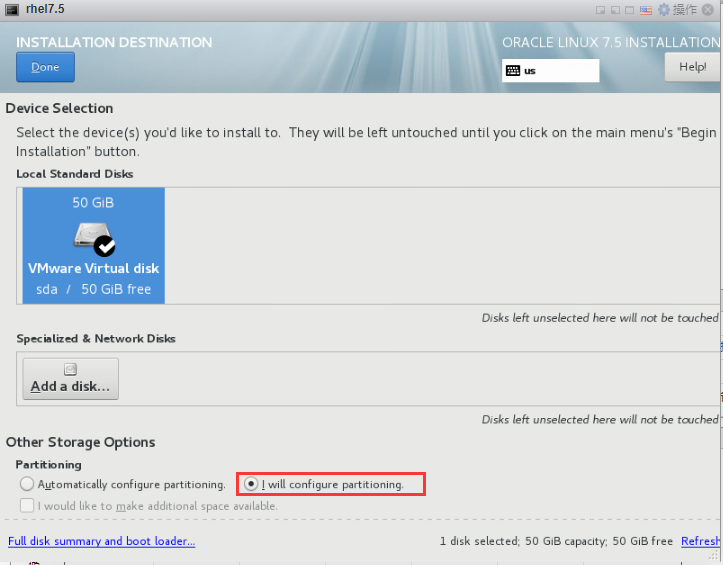723x565 pixels.
Task: Click the us keyboard layout indicator
Action: coord(551,71)
